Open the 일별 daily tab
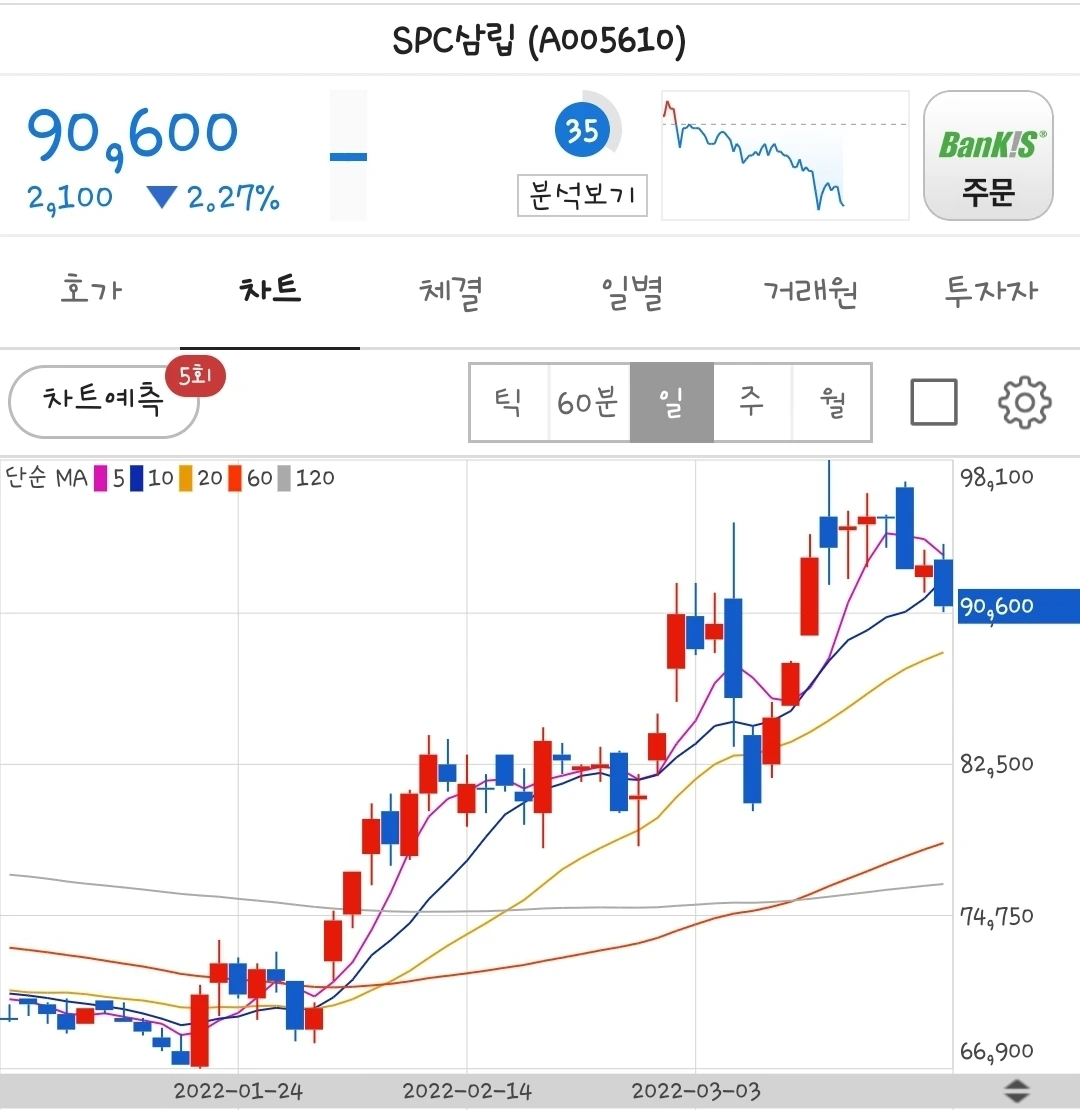This screenshot has width=1080, height=1110. coord(632,292)
